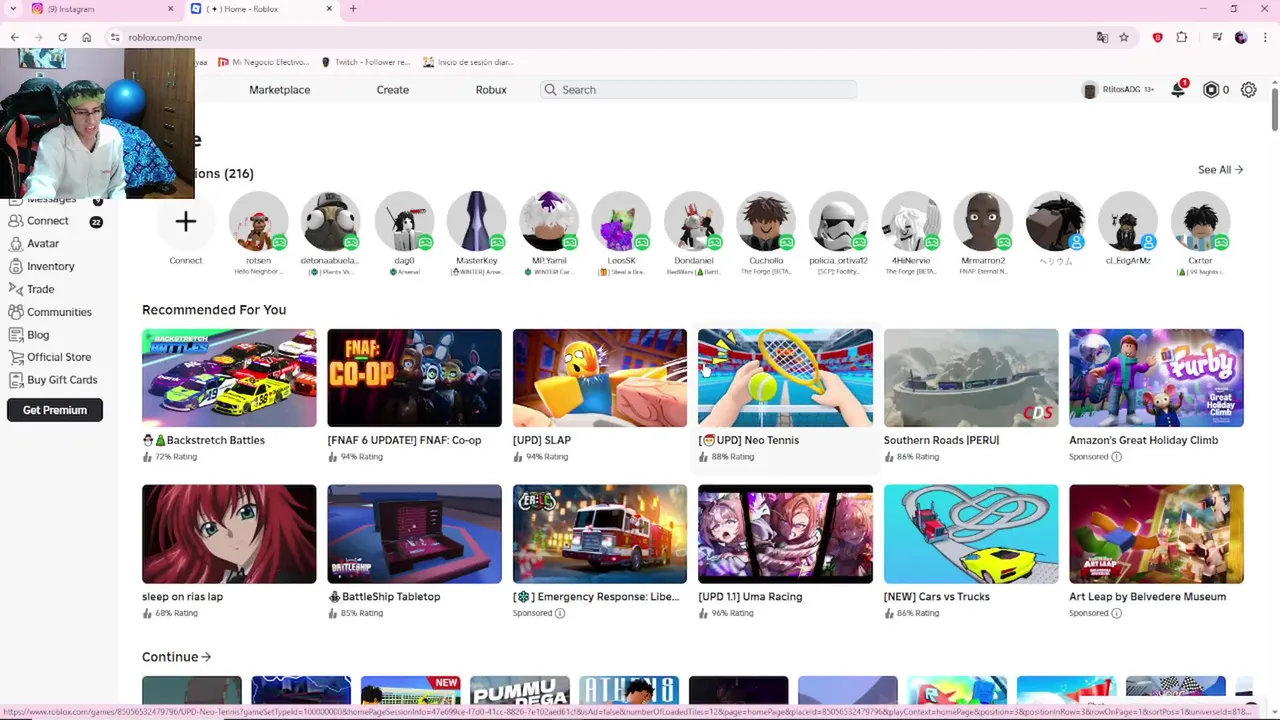Open the Chrome three-dot menu
Screen dimensions: 1280x720
coord(1263,37)
